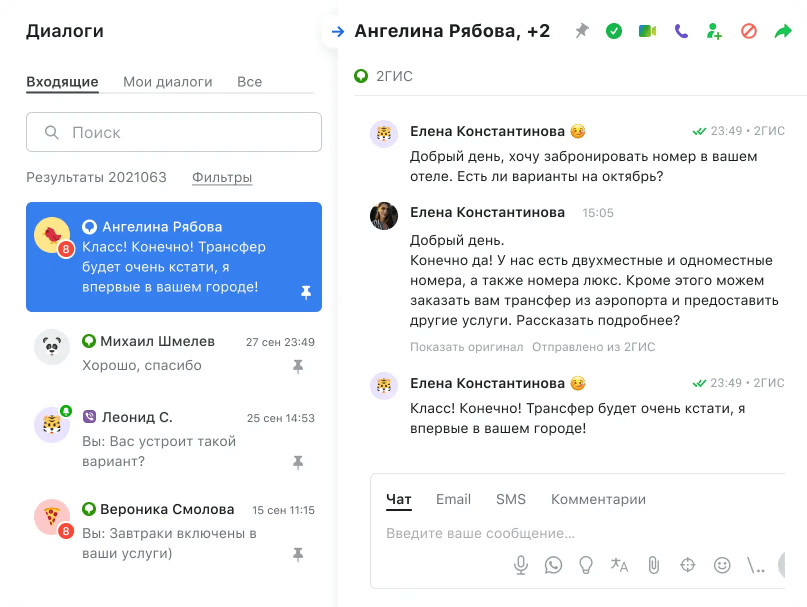Screen dimensions: 807x607
Task: Toggle pin on Михаил Шмелев dialog
Action: coord(298,367)
